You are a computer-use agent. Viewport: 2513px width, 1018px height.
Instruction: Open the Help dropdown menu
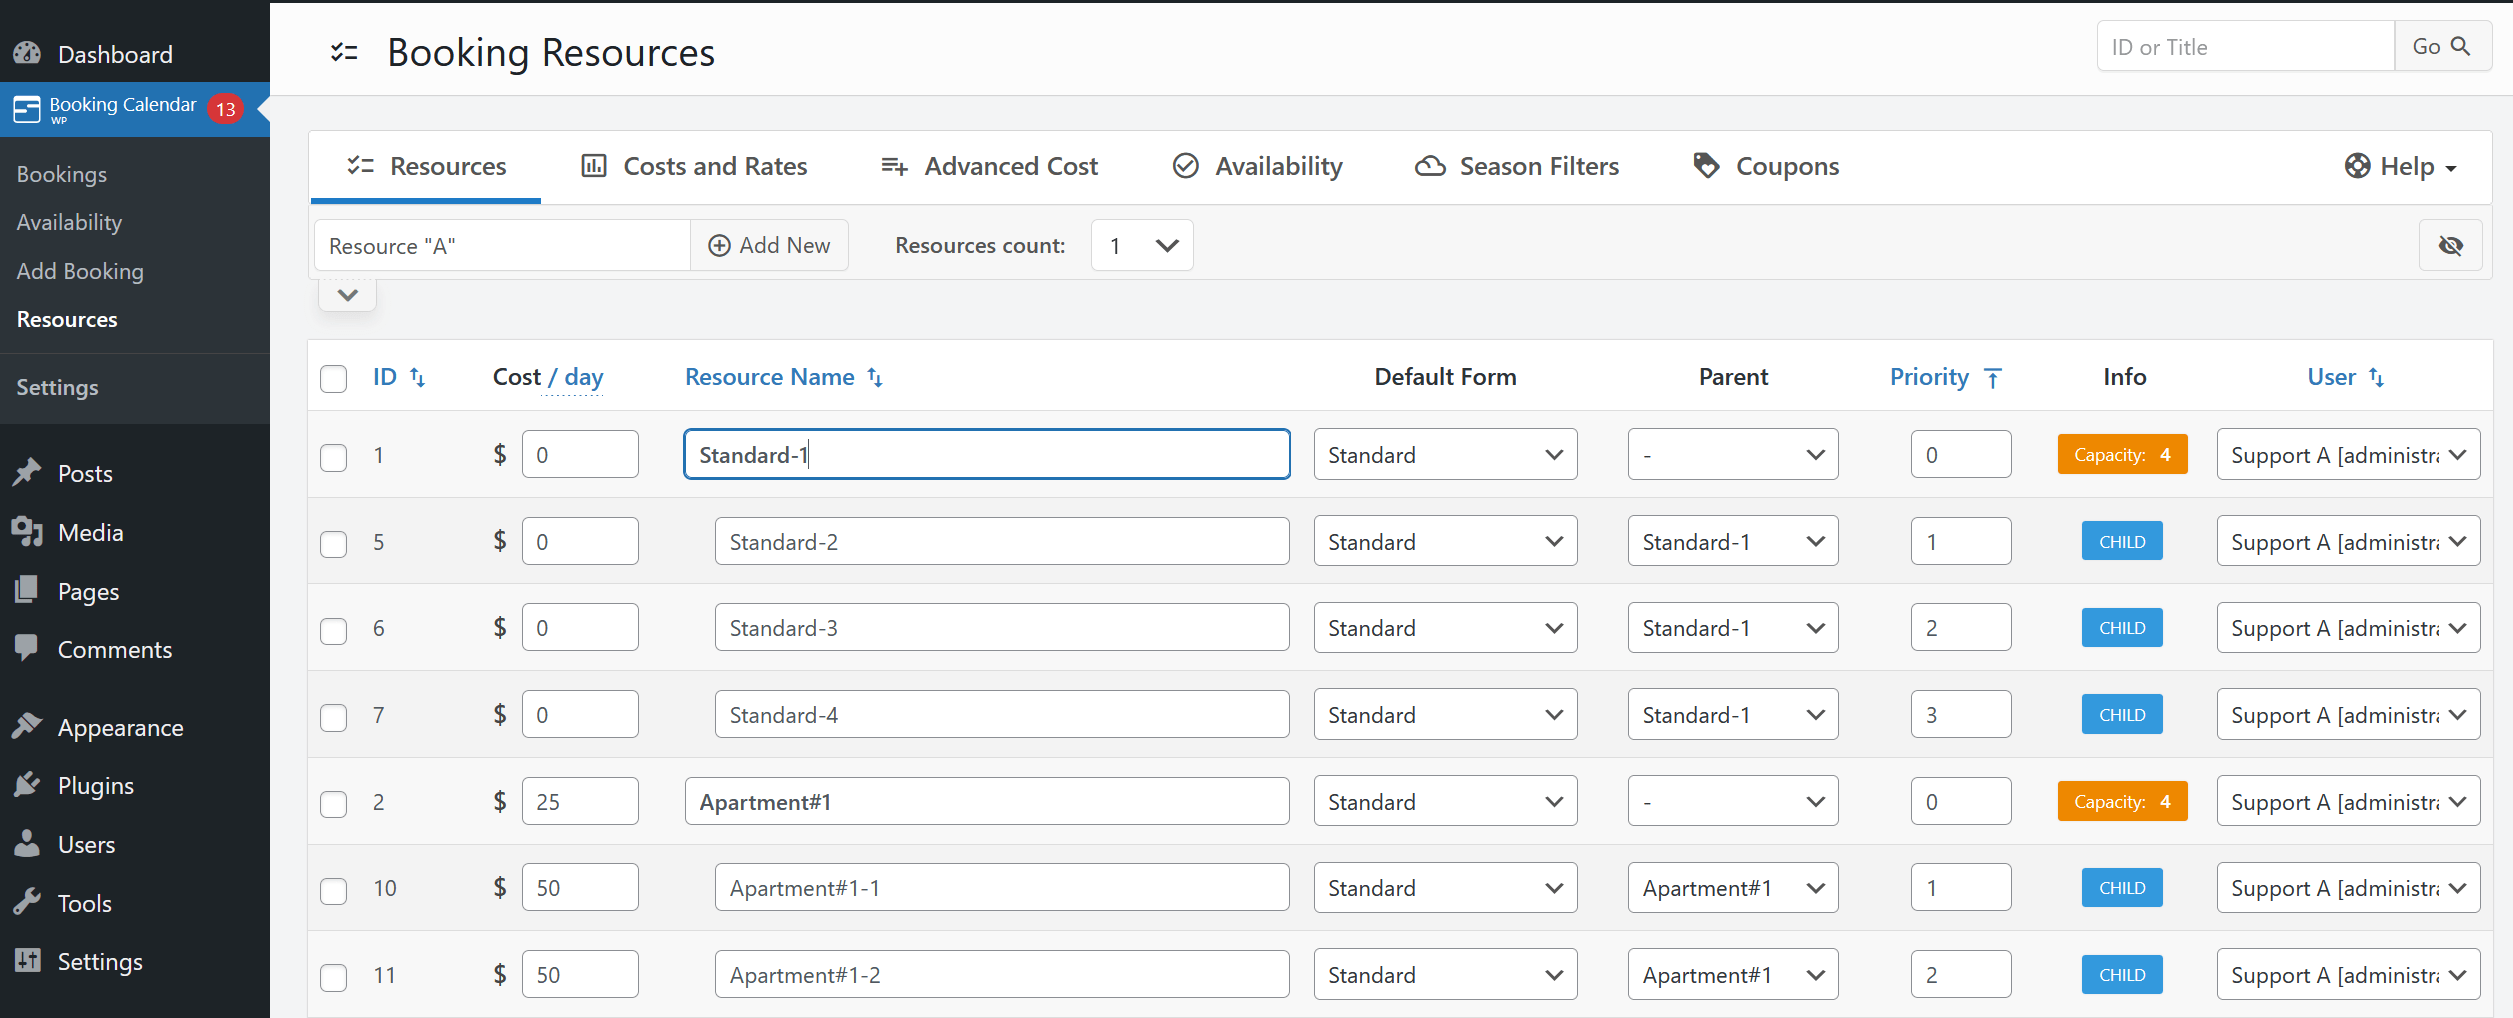pos(2400,166)
